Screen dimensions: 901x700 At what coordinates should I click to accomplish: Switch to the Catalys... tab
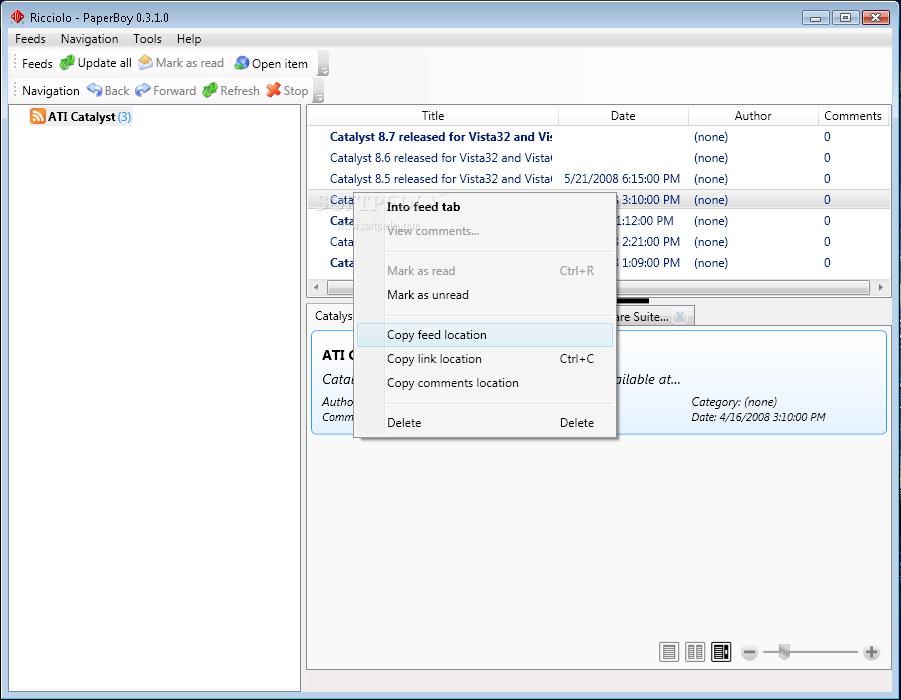pyautogui.click(x=333, y=316)
